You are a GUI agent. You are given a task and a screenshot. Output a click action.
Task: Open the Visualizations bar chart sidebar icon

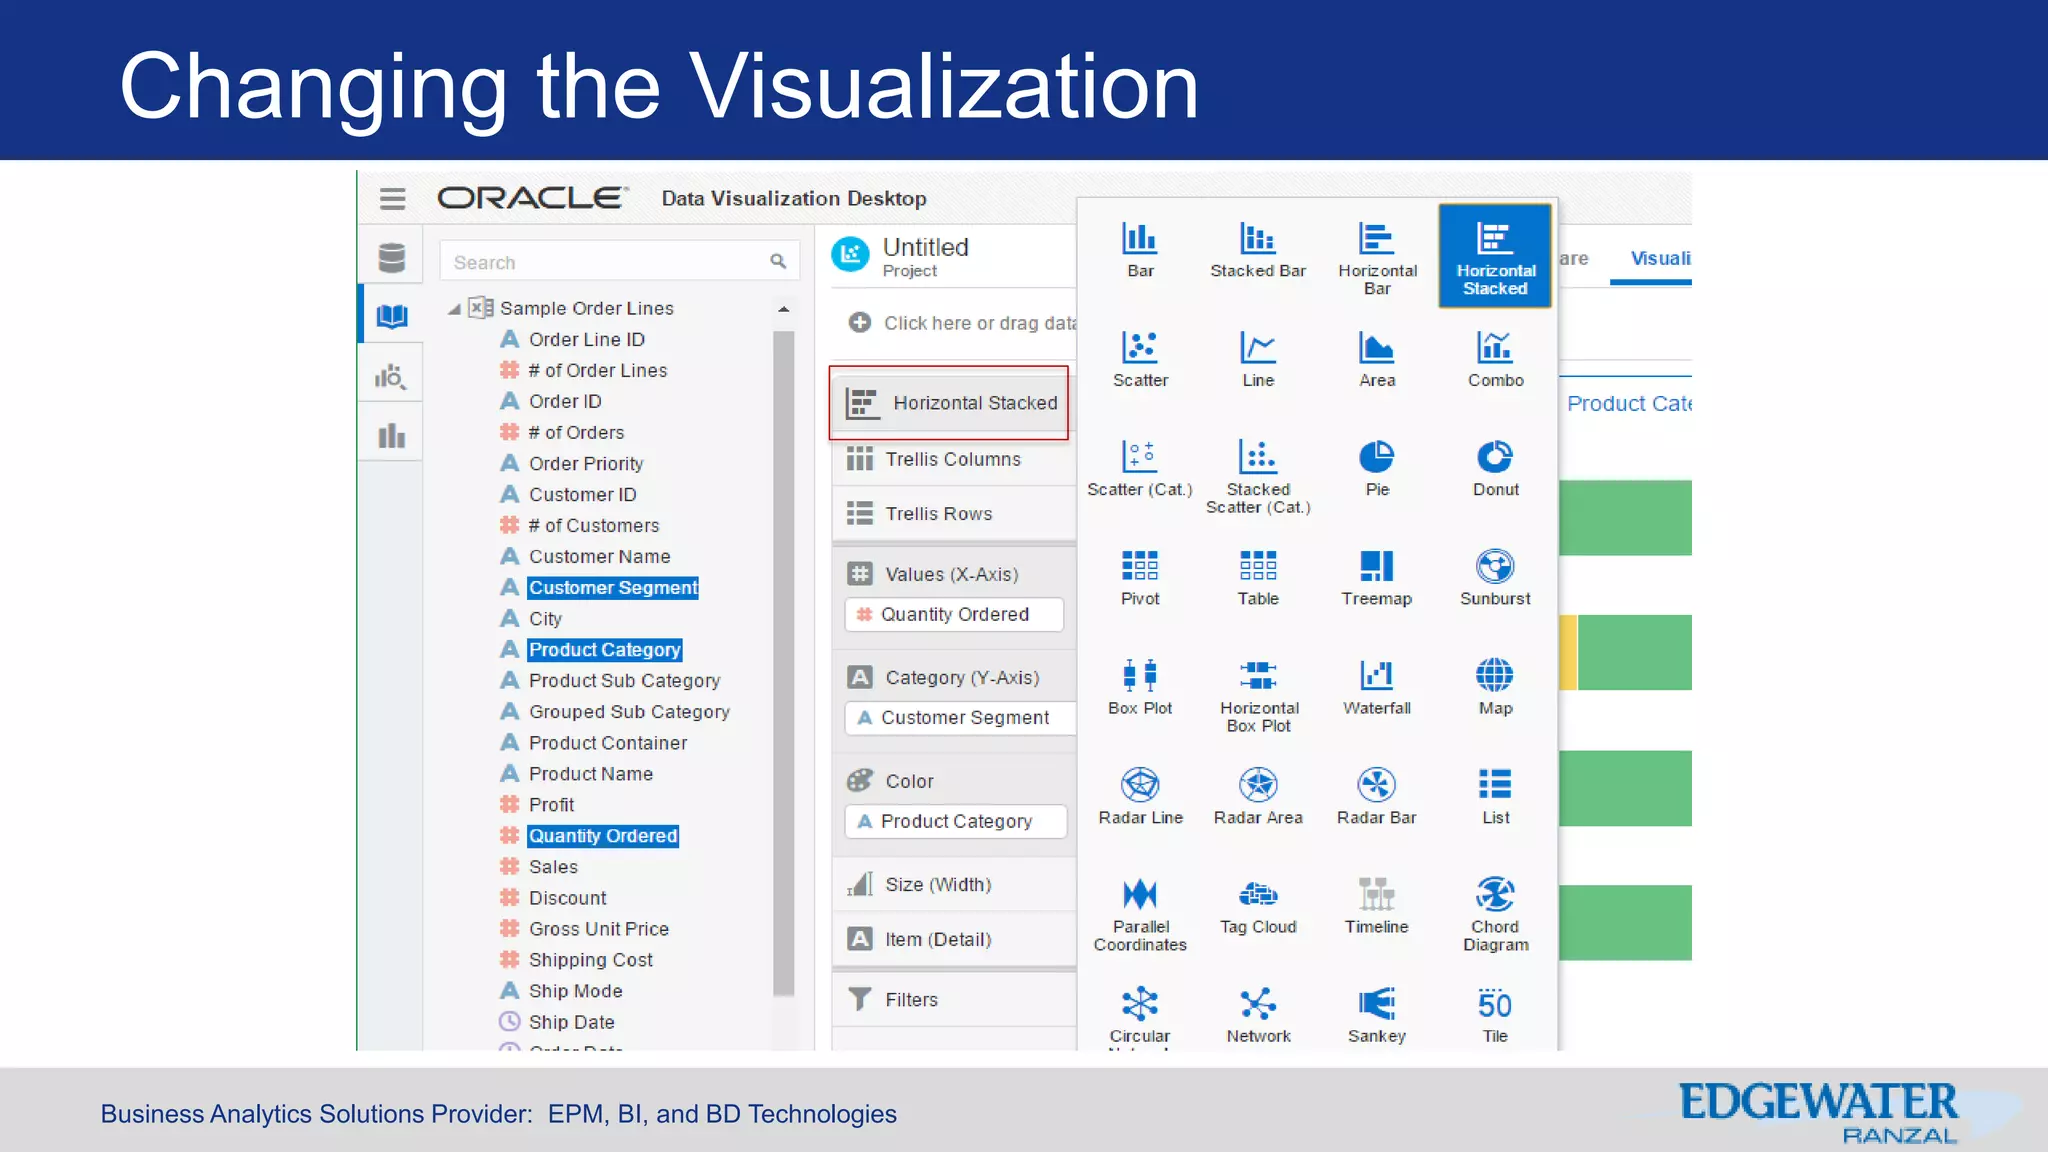(x=392, y=436)
